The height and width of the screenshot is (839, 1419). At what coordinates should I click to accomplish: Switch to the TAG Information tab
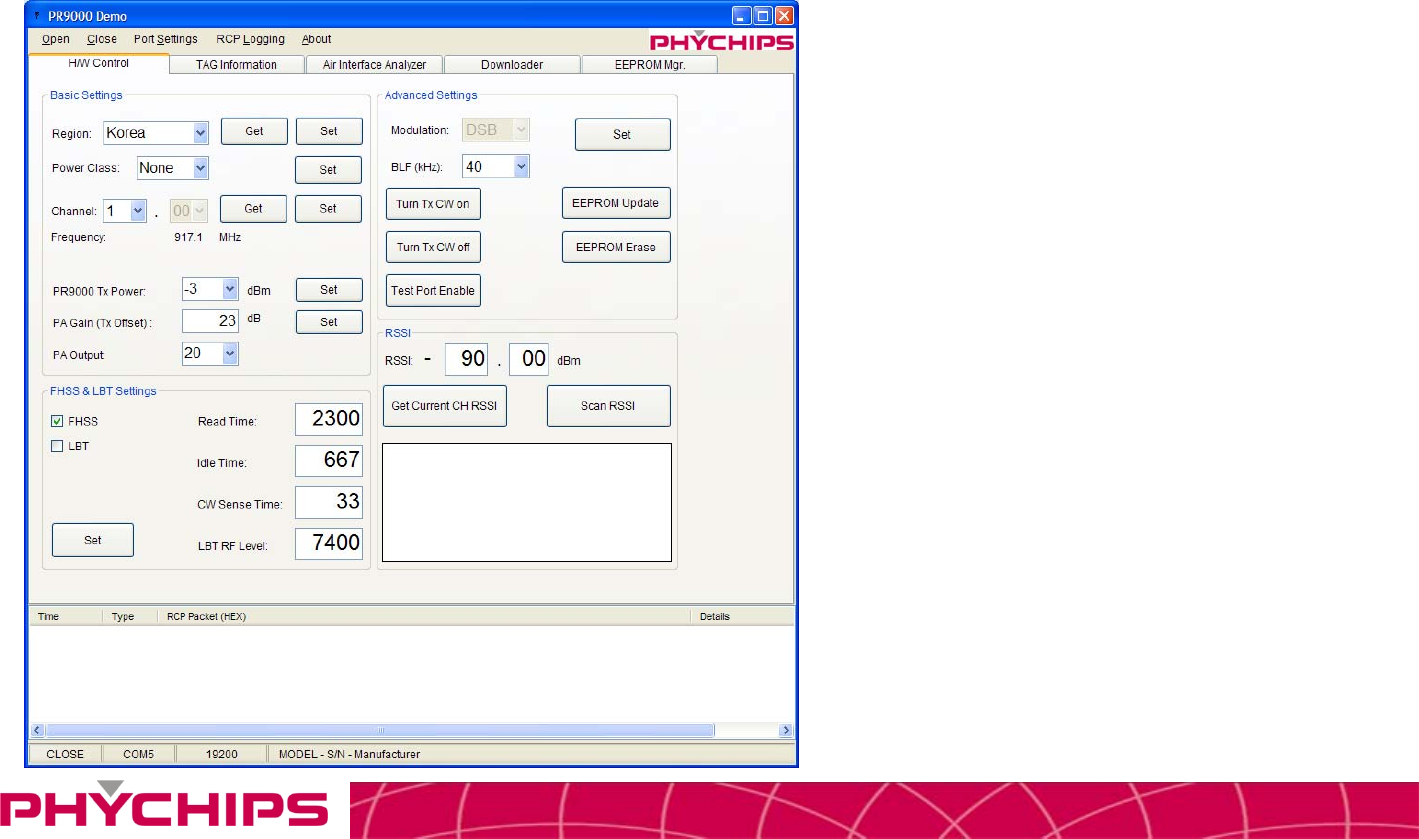pos(237,65)
